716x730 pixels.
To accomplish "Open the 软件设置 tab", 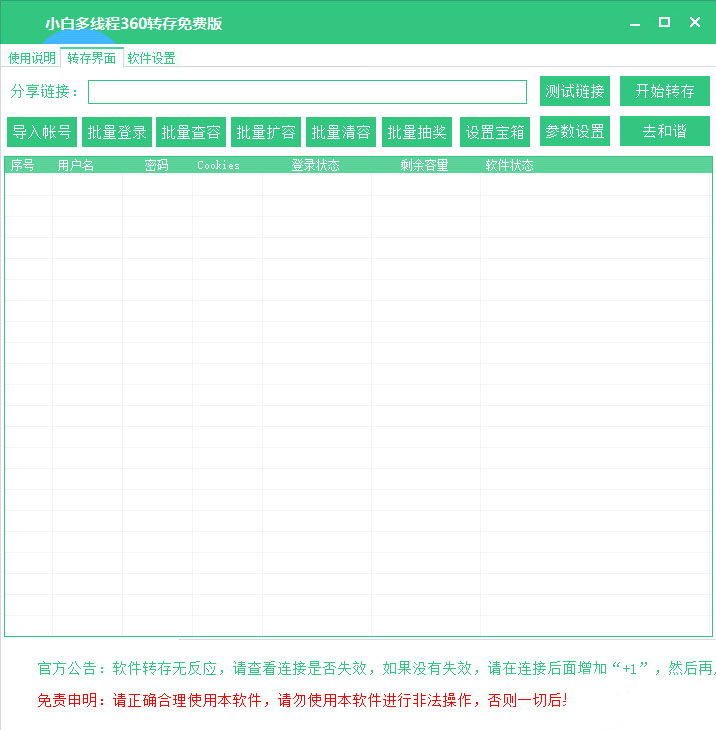I will pyautogui.click(x=151, y=58).
